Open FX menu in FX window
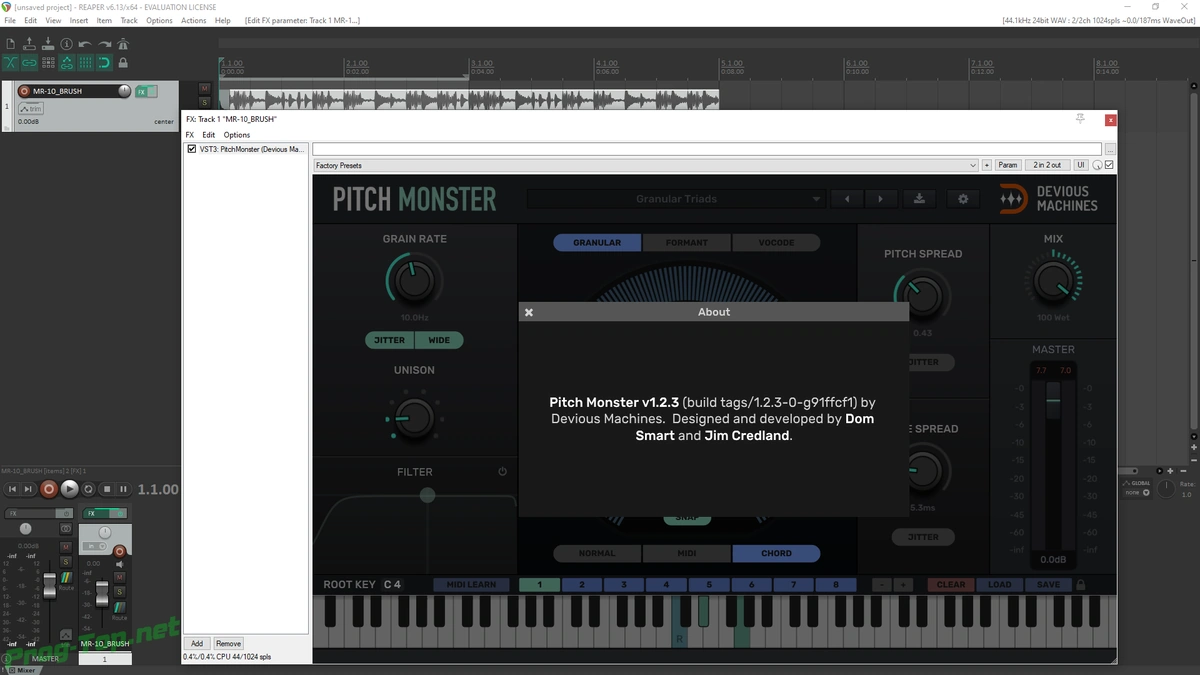Viewport: 1200px width, 675px height. (190, 135)
